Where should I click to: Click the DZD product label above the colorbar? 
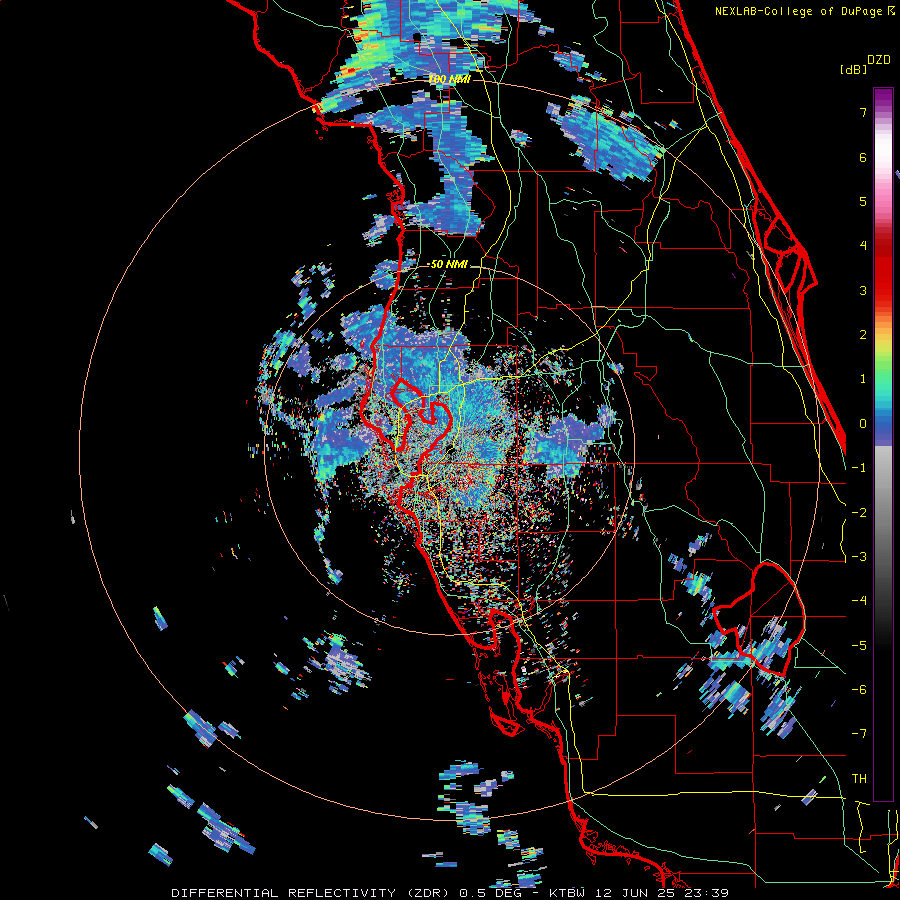(879, 60)
